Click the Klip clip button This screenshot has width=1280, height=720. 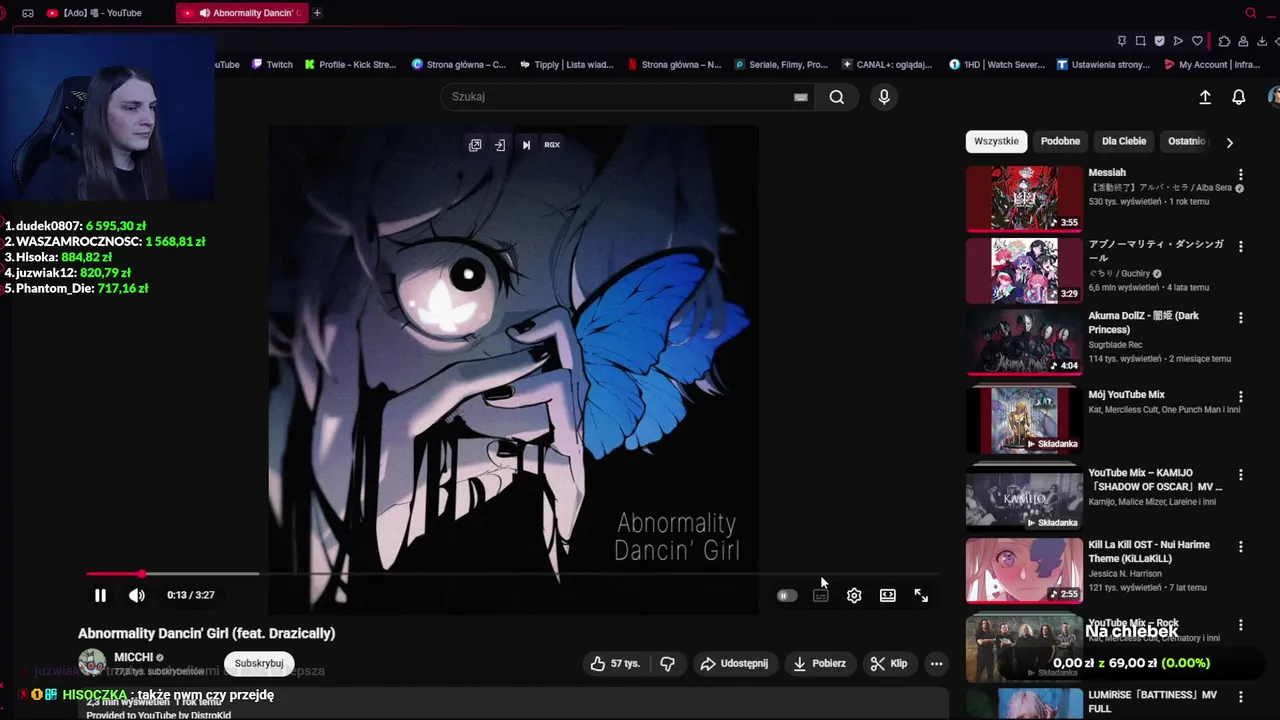tap(889, 663)
